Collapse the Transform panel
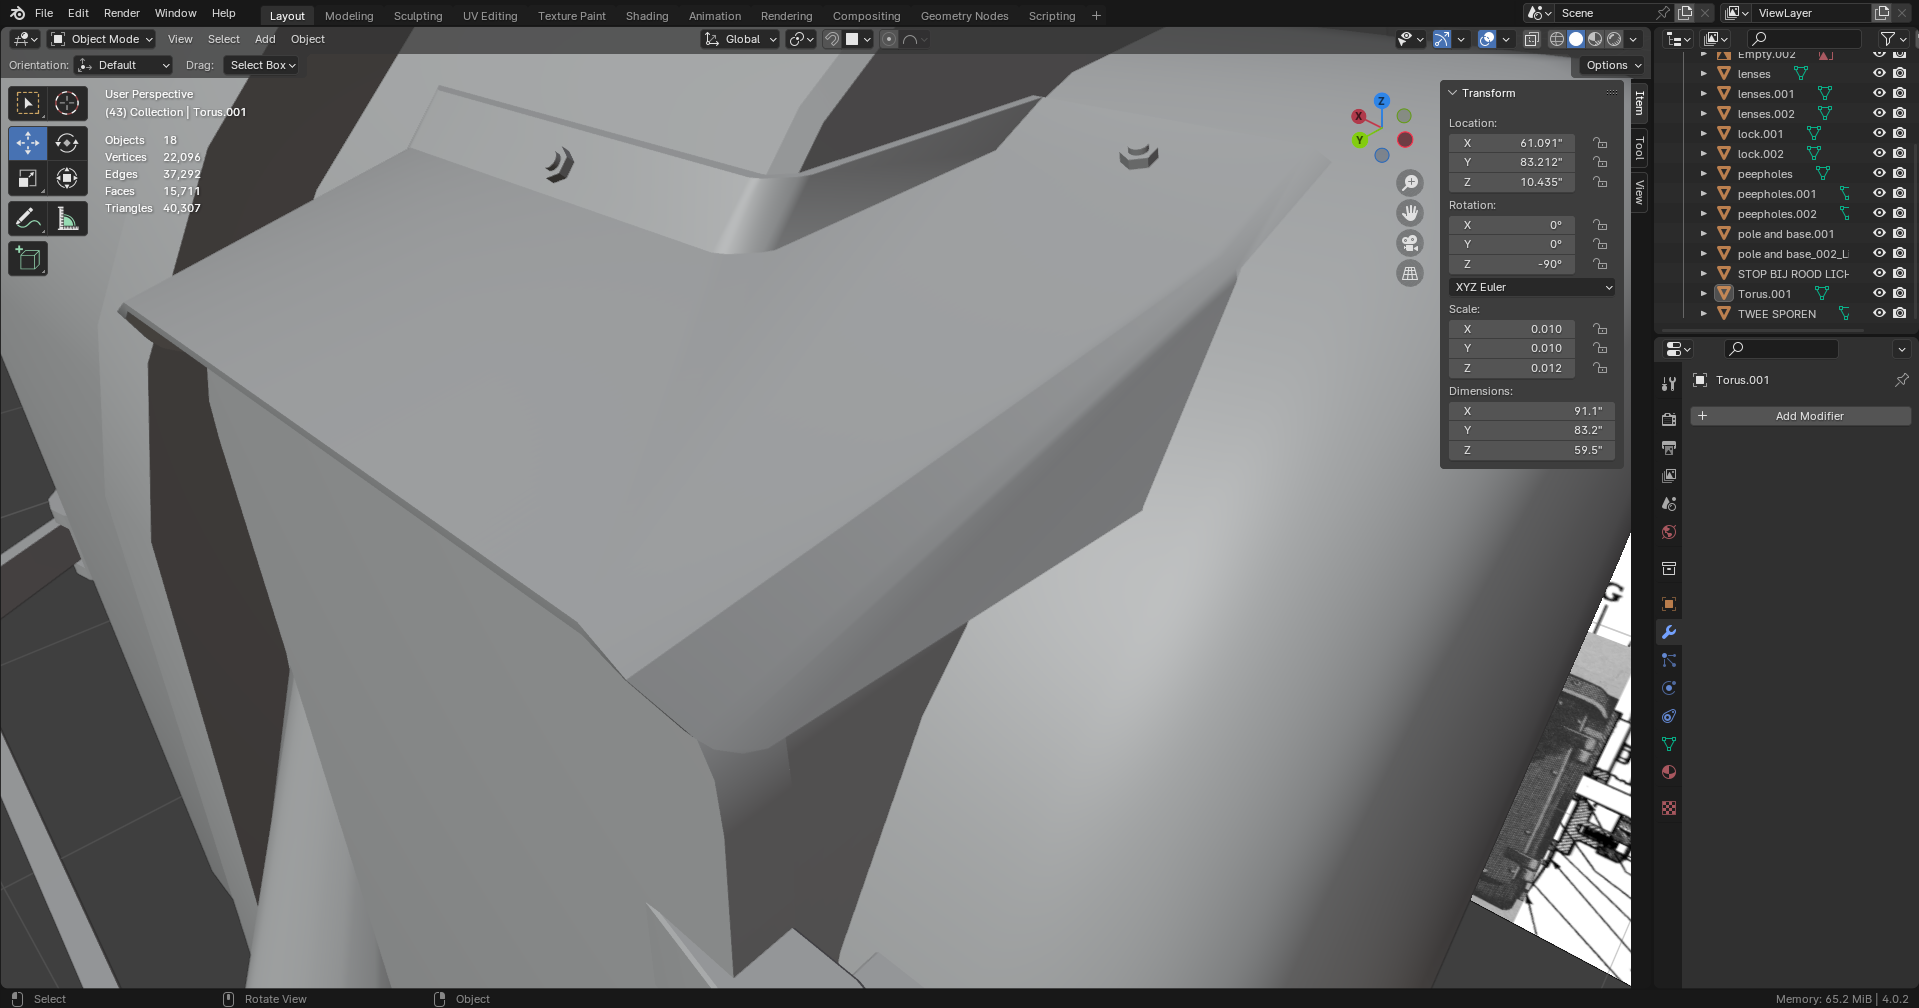1919x1008 pixels. coord(1453,93)
